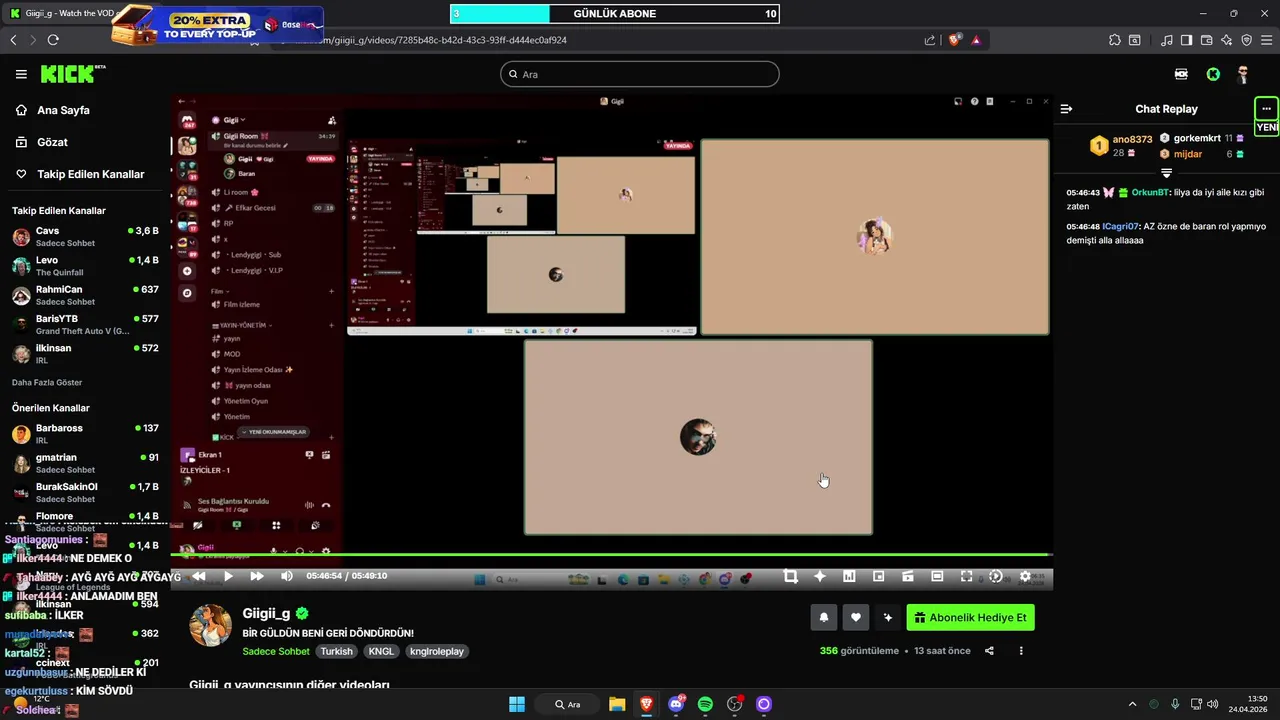Open the gmatrian recommended channel

(x=85, y=463)
